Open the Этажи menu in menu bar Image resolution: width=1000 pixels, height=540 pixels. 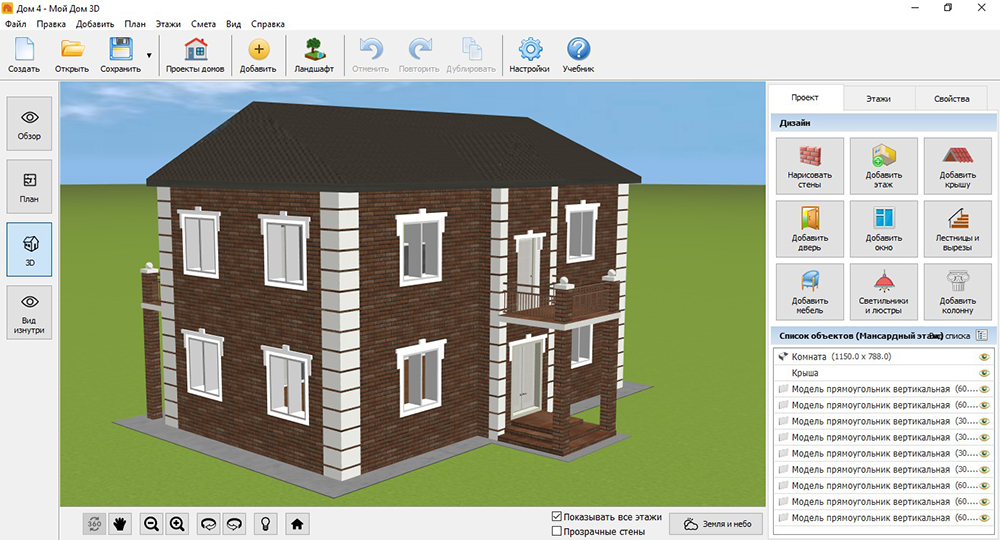pos(168,24)
